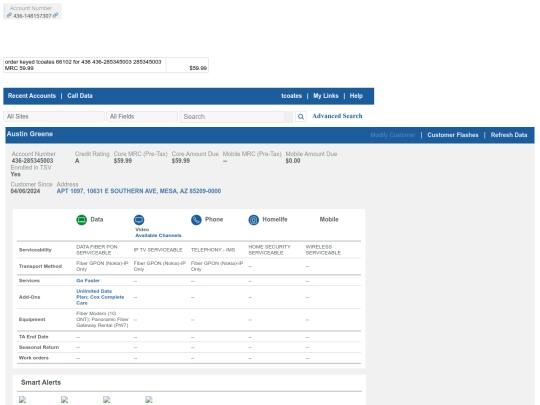Click the fourth Smart Alerts image icon

149,399
